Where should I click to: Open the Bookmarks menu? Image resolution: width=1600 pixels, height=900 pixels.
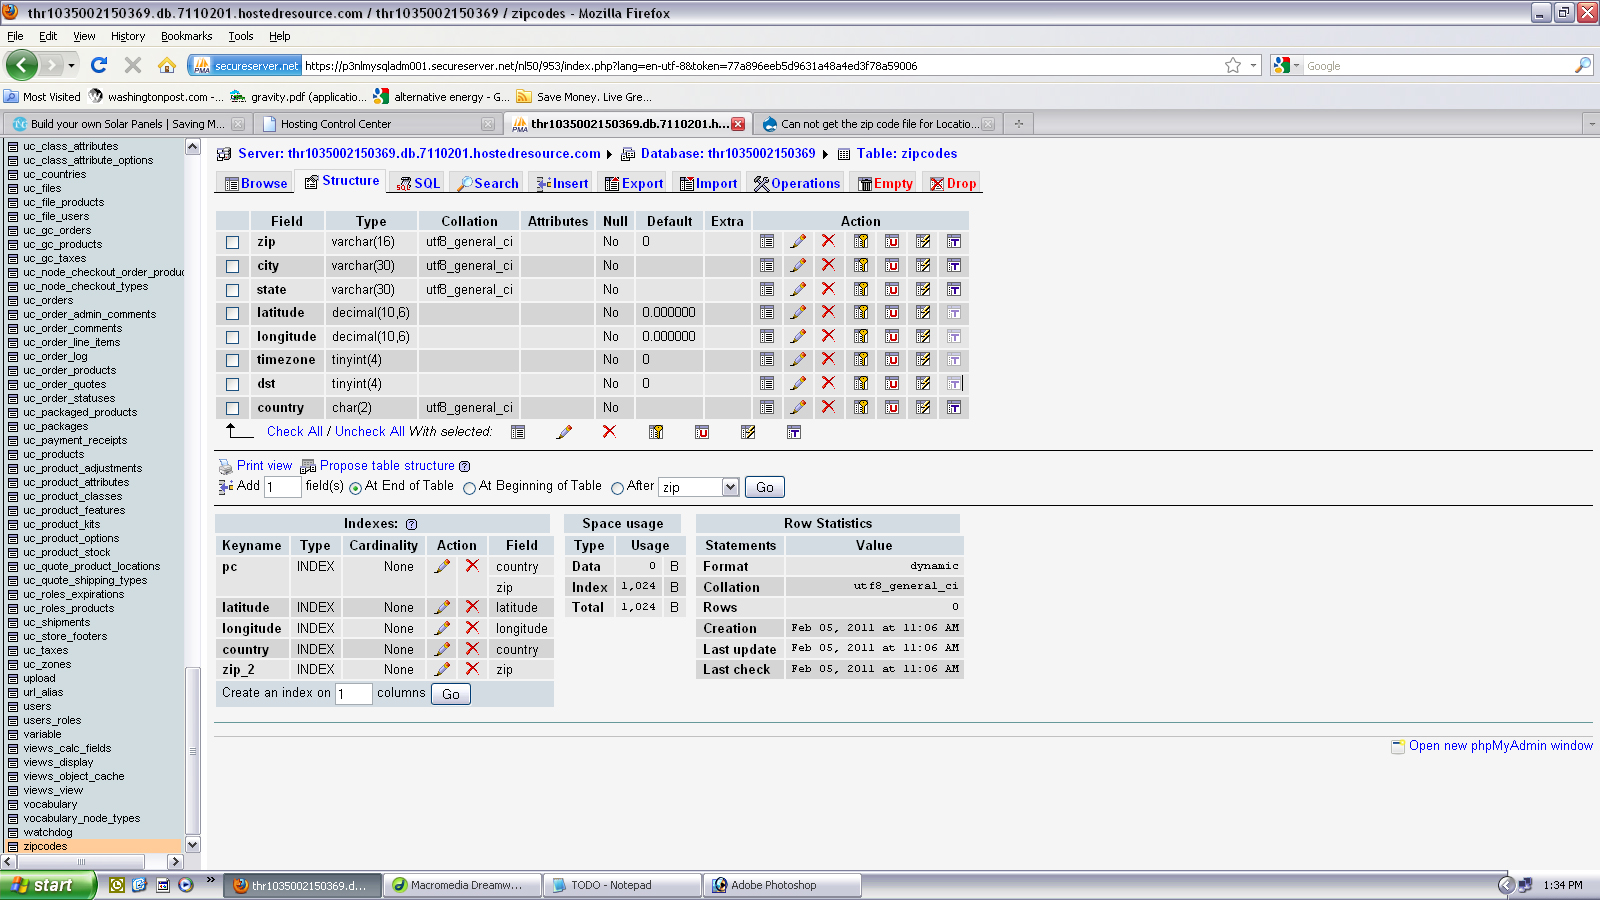pyautogui.click(x=186, y=36)
